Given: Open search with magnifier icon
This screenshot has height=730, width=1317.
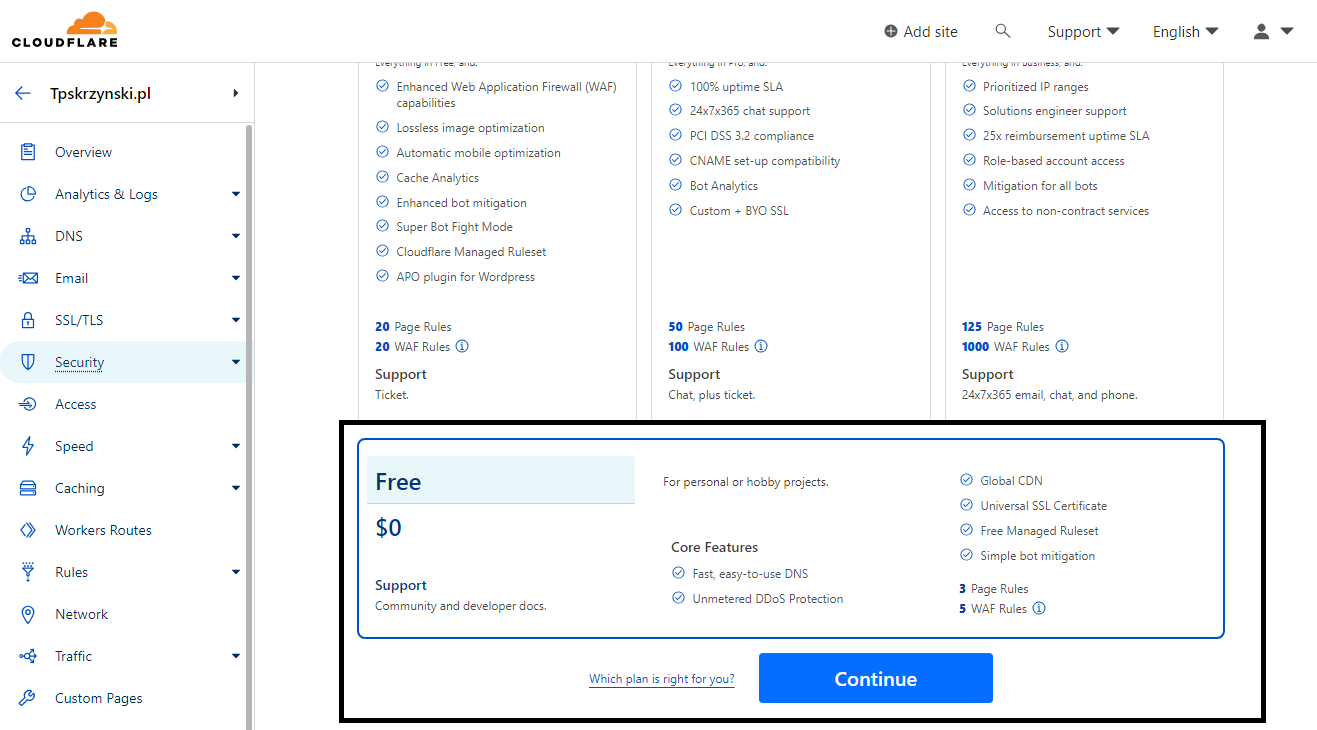Looking at the screenshot, I should coord(1003,31).
